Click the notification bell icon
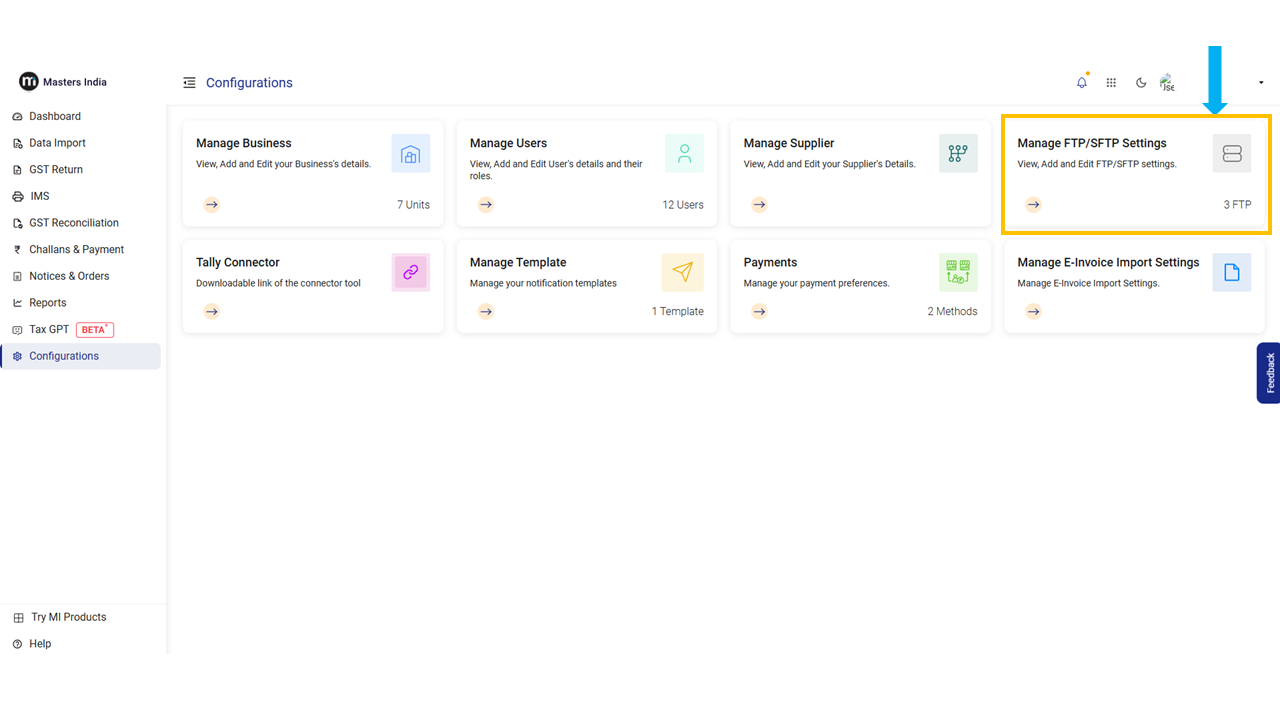This screenshot has width=1280, height=720. click(x=1081, y=83)
